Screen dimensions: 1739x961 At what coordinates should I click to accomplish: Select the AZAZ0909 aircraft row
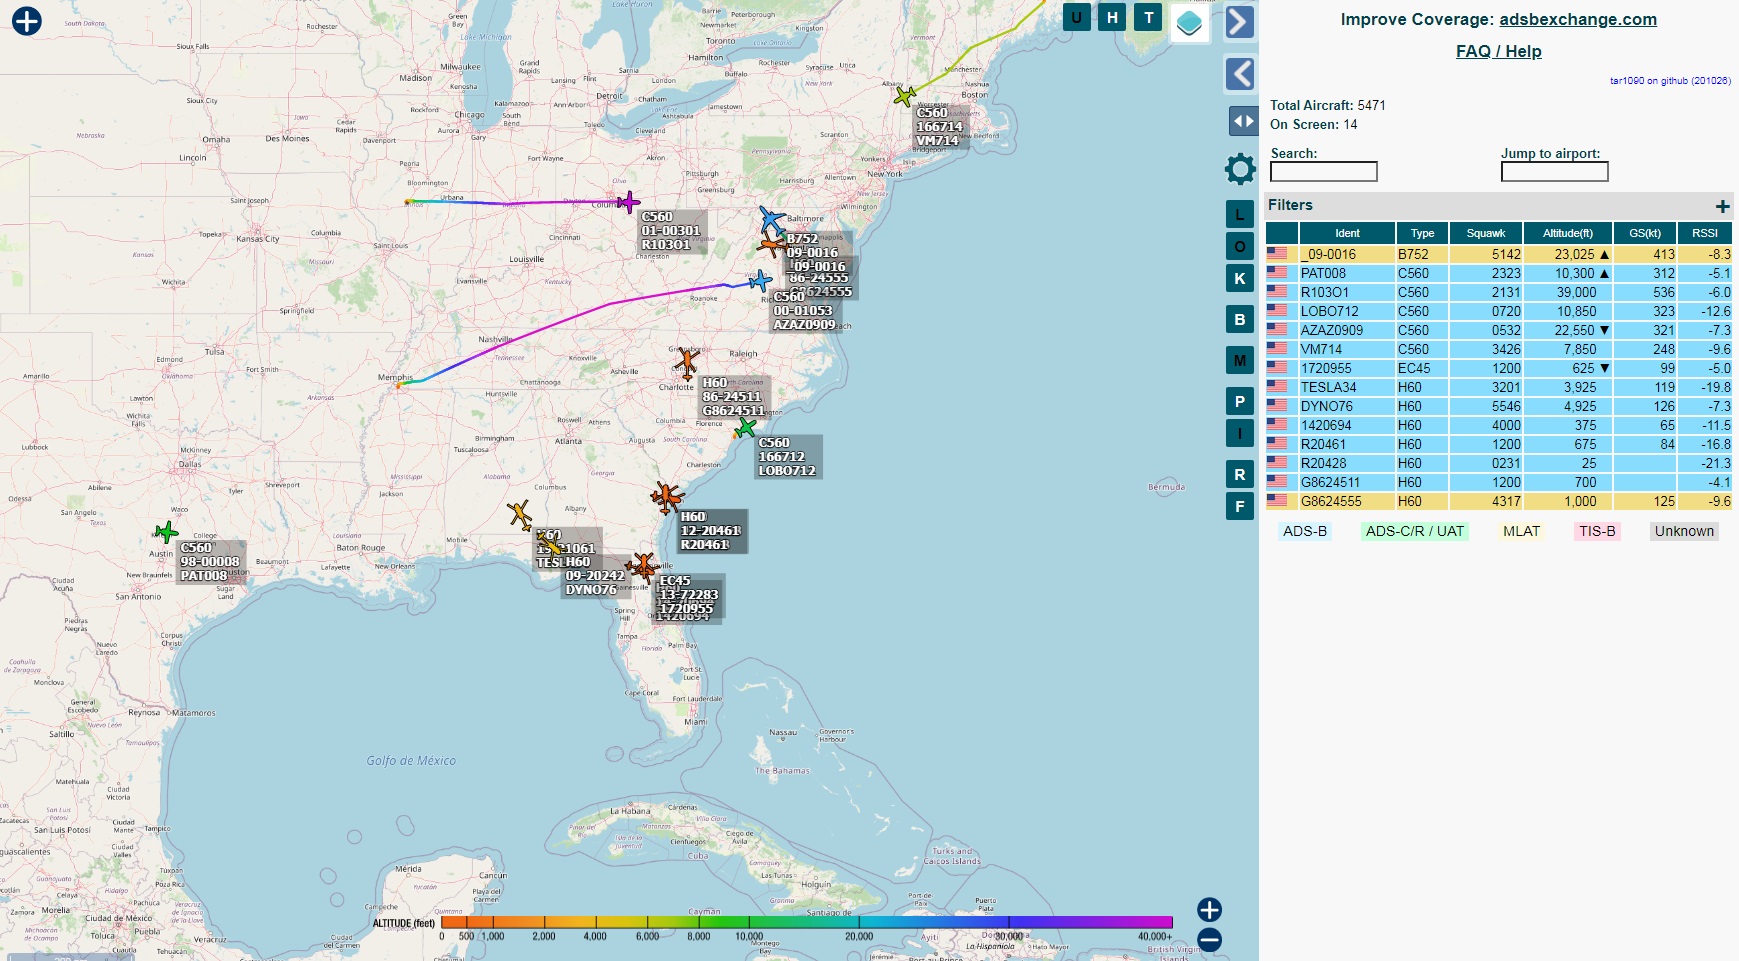1498,330
